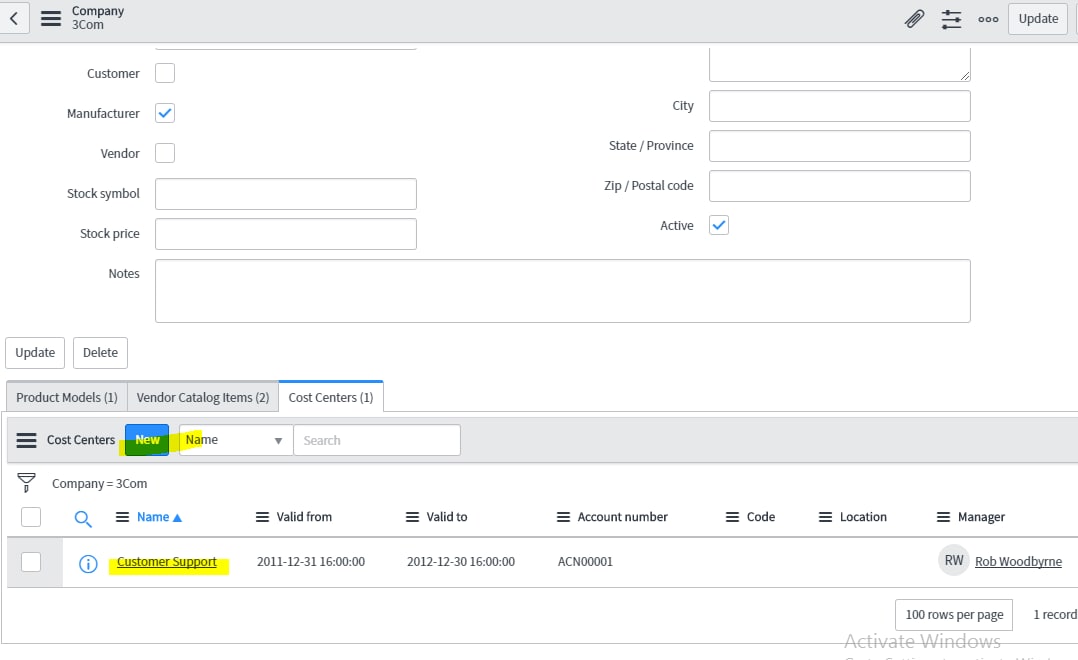1078x660 pixels.
Task: Click the RW avatar for Rob Woodbyrne
Action: [954, 560]
